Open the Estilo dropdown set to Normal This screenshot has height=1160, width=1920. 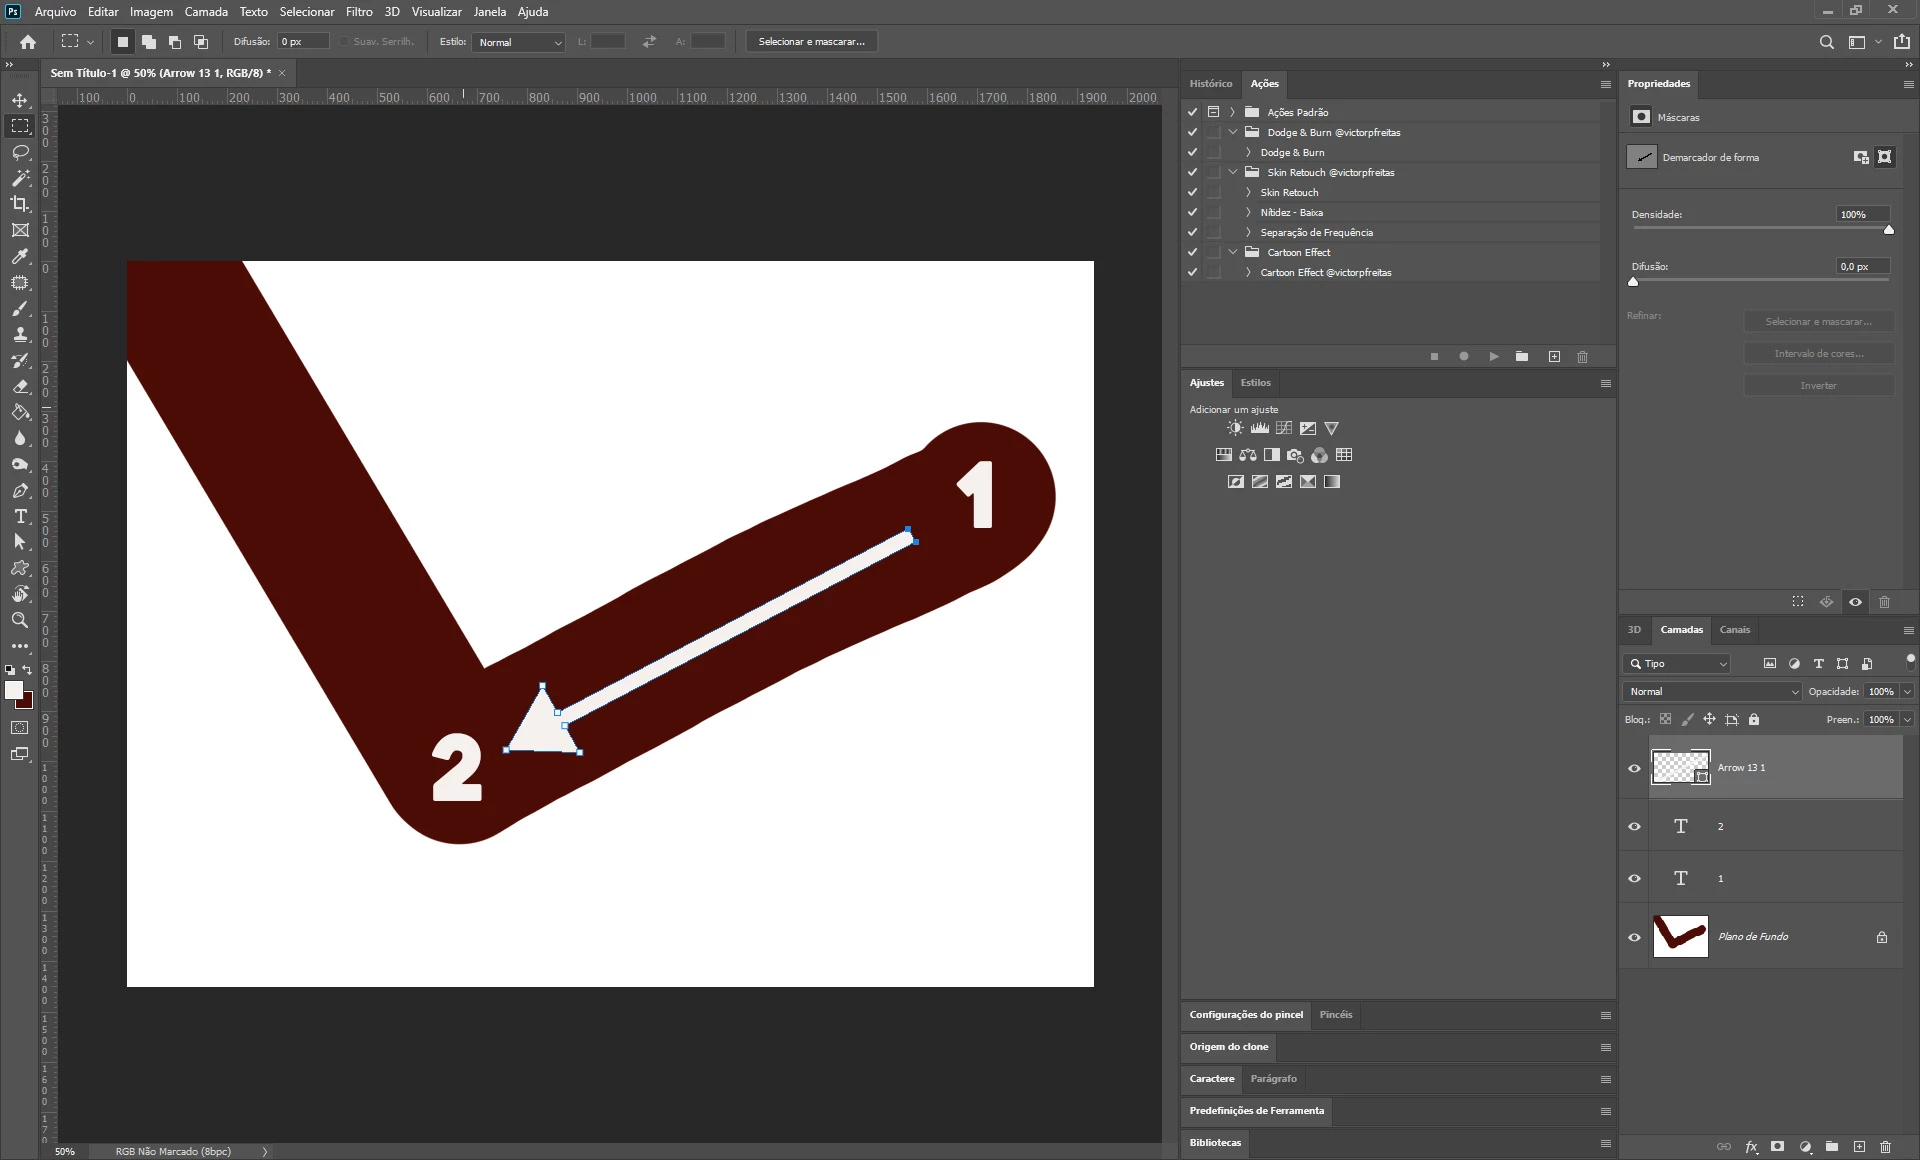pos(520,42)
